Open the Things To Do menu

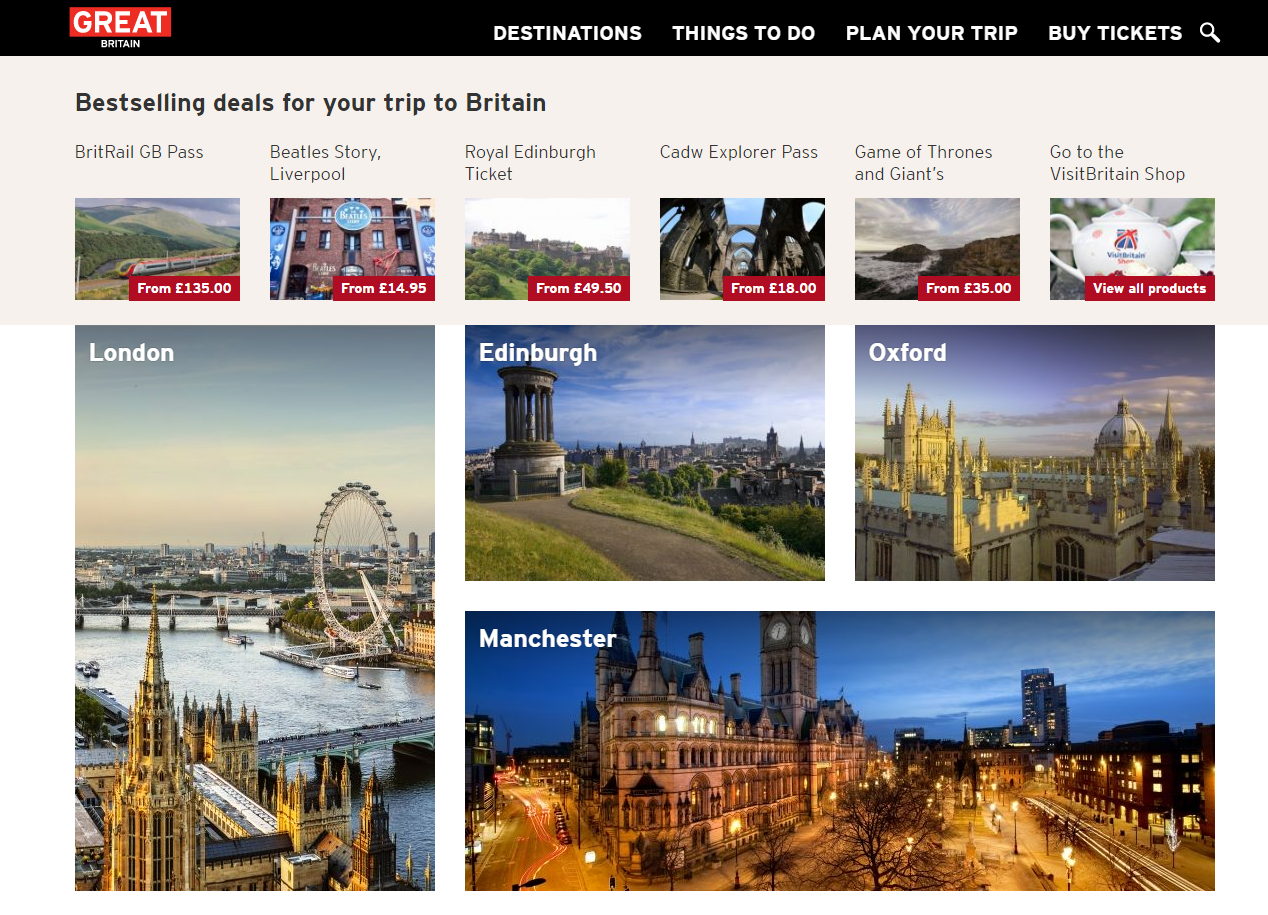[x=744, y=33]
